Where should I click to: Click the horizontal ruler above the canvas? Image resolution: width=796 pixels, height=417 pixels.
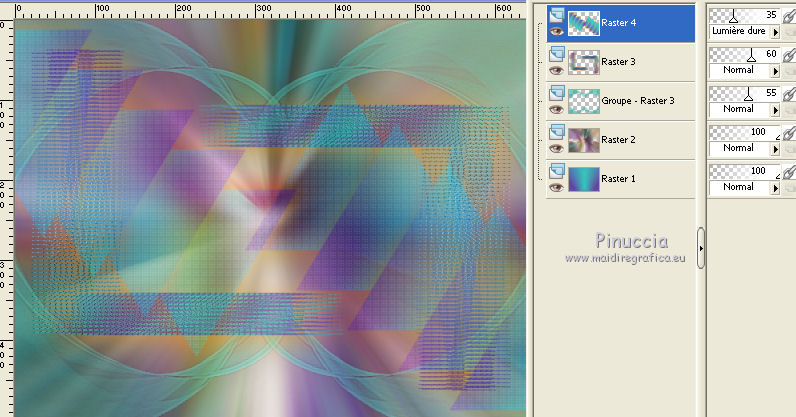point(270,10)
